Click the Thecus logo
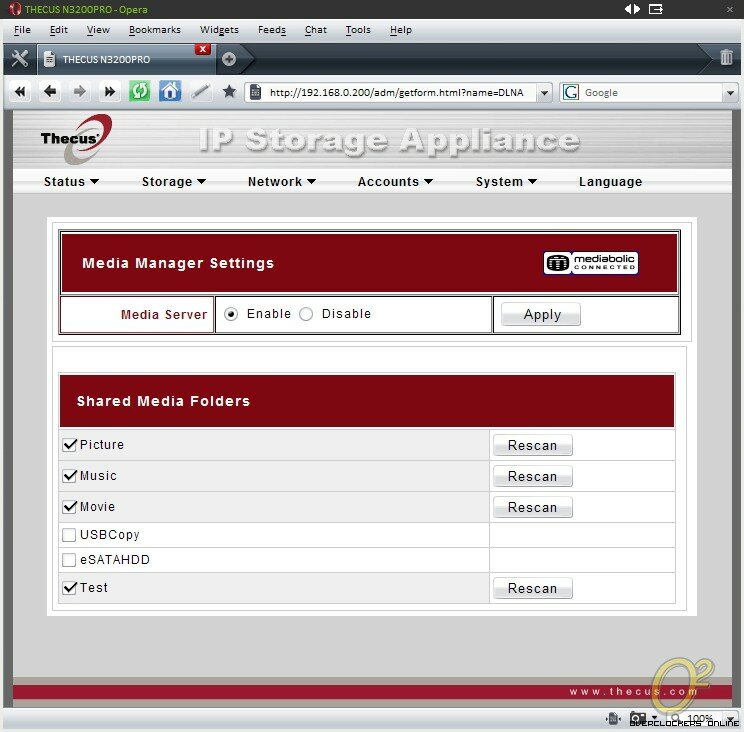744x732 pixels. (76, 139)
